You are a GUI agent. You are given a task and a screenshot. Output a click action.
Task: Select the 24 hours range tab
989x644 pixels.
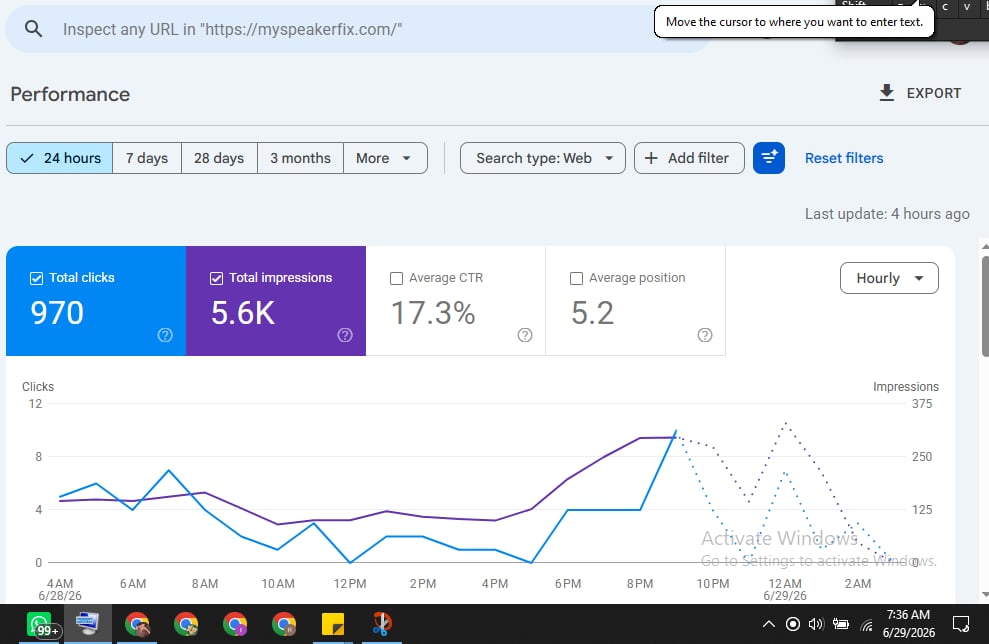click(x=60, y=158)
